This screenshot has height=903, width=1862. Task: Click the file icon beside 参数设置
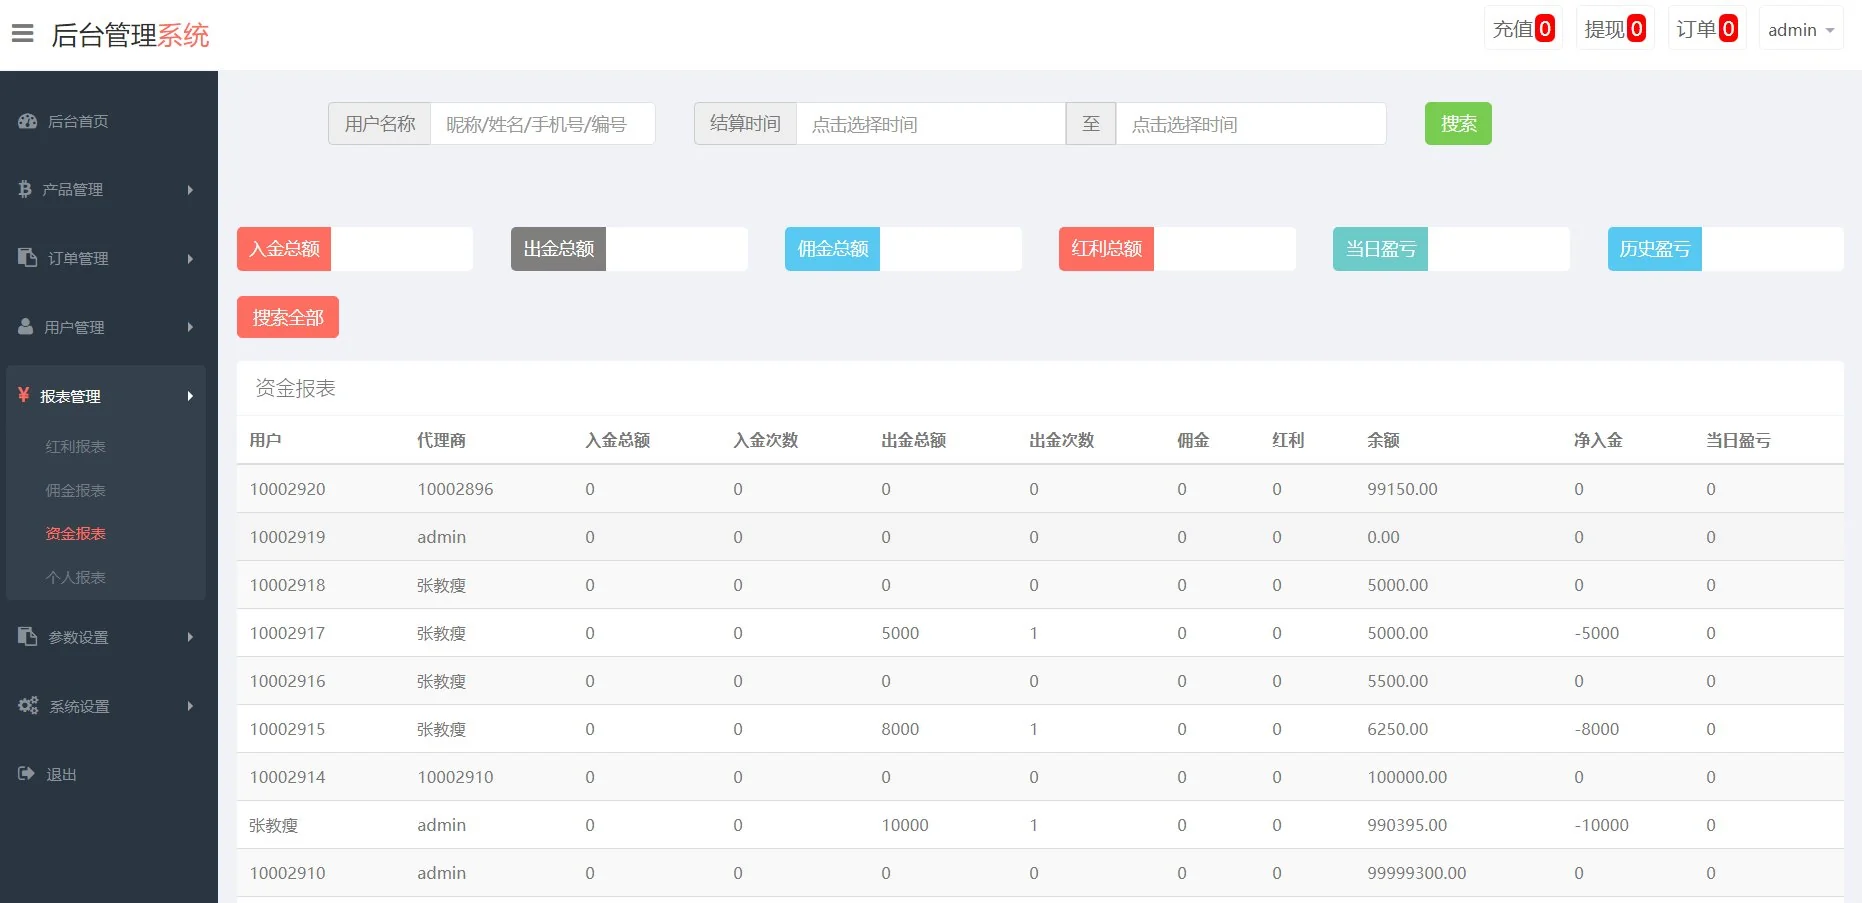(x=27, y=637)
